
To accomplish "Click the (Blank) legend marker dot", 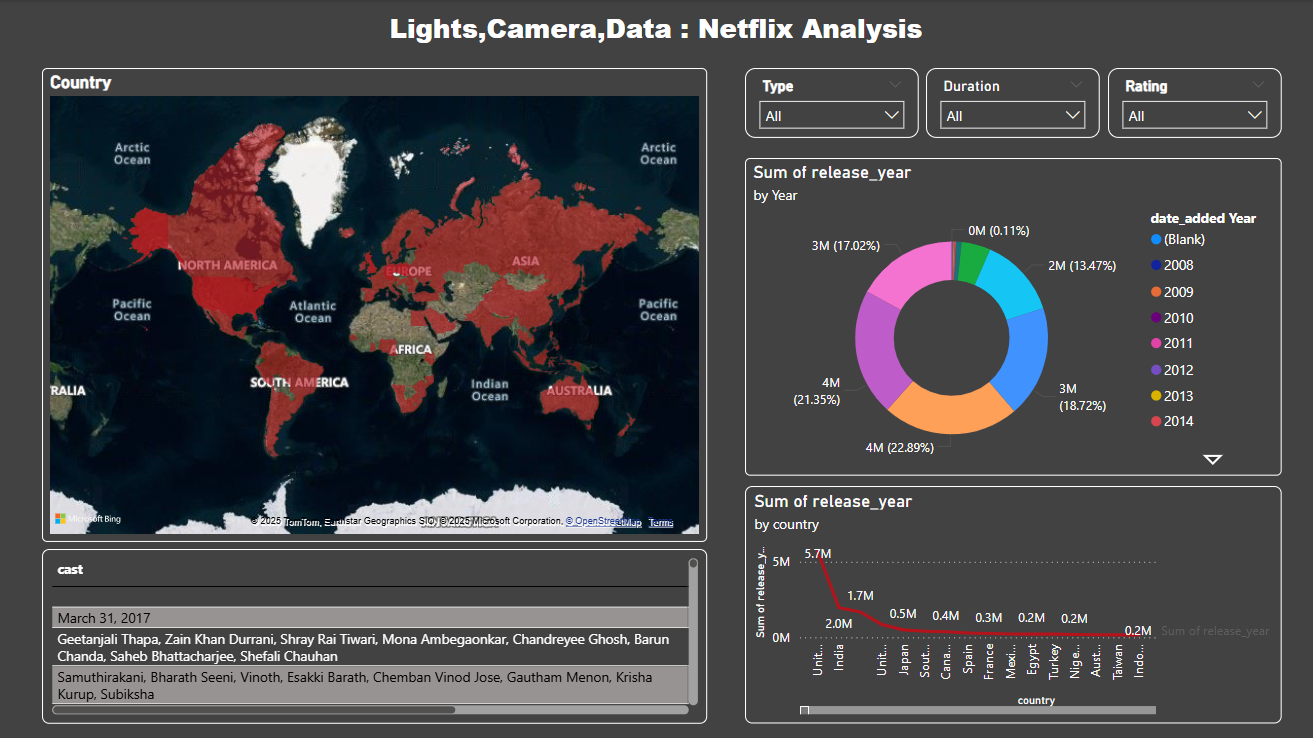I will point(1156,240).
